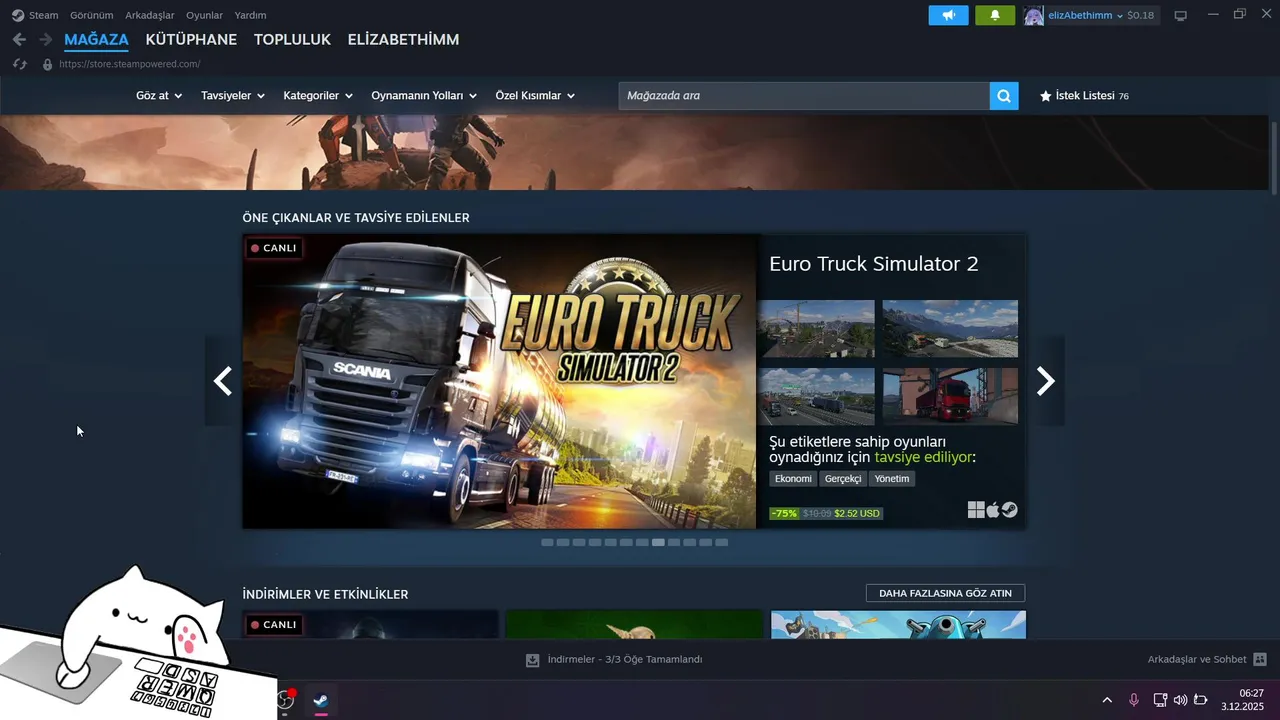Open the İstek Listesi wishlist link
This screenshot has height=720, width=1280.
(1084, 96)
